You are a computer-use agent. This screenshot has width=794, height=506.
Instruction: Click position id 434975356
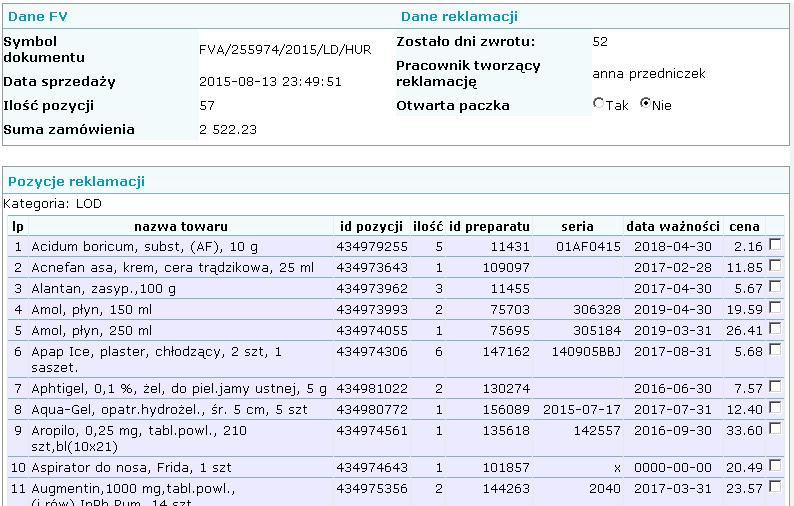[x=372, y=489]
